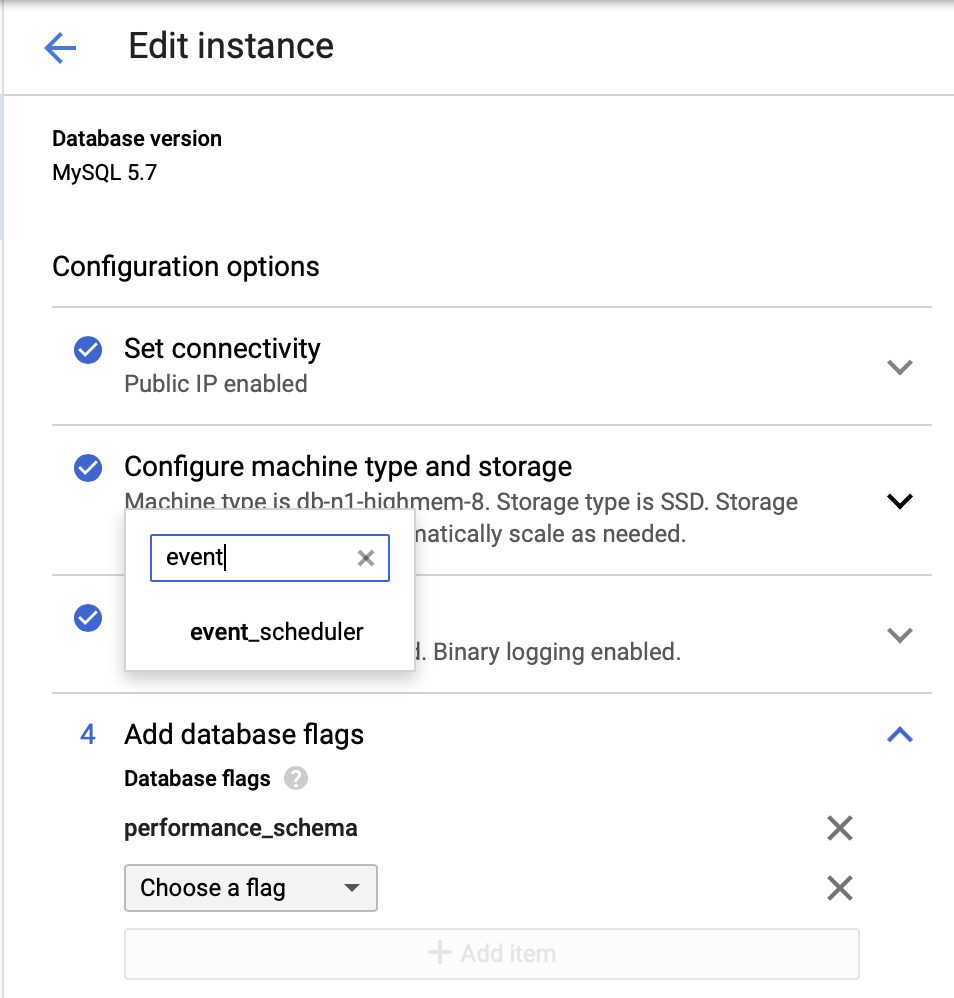
Task: Click the checkmark beside Configure machine type
Action: [87, 467]
